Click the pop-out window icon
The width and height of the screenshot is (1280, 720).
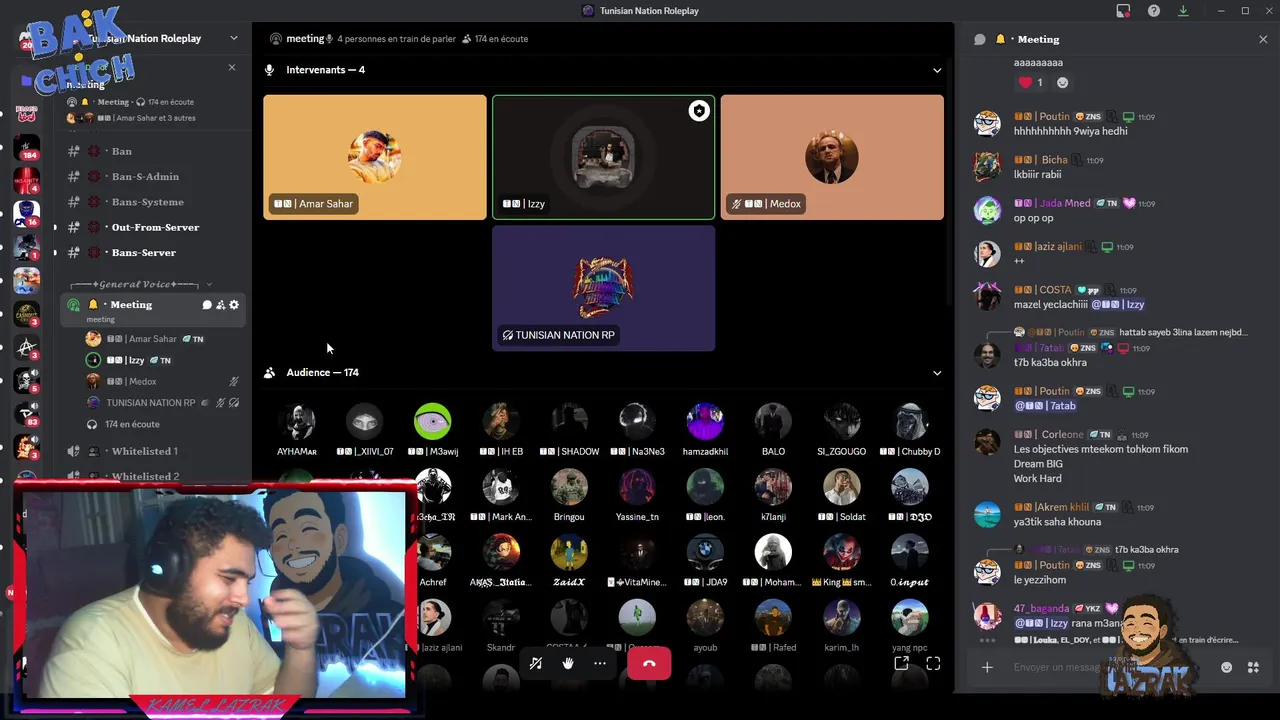pyautogui.click(x=901, y=663)
